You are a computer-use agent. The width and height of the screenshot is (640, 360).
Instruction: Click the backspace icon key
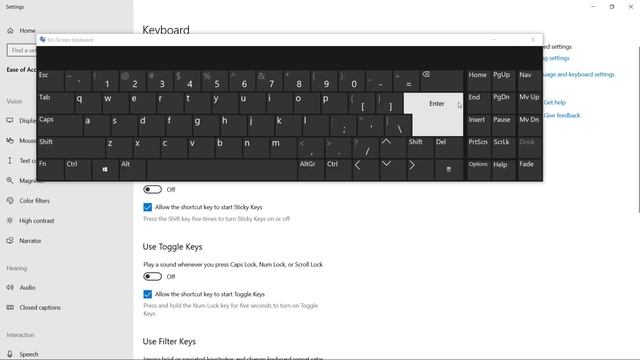442,80
